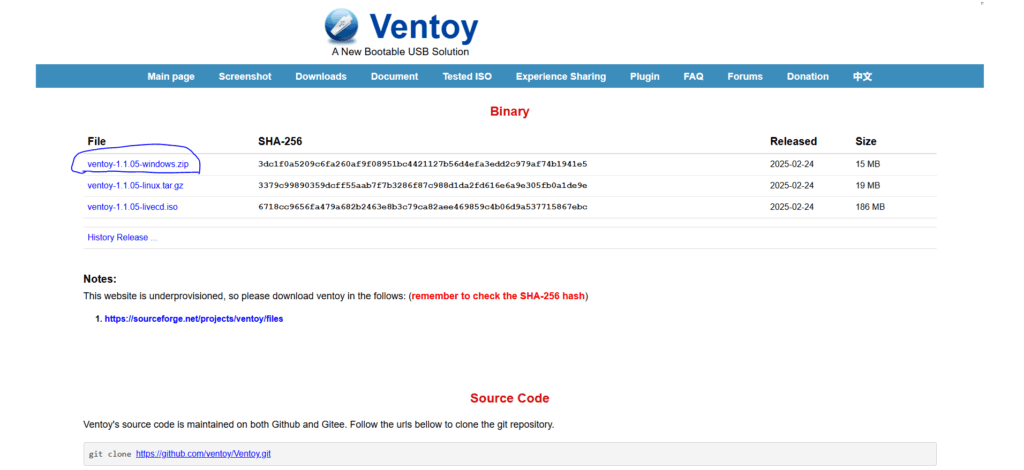Download ventoy-1.1.05-livecd.iso
Viewport: 1024px width, 470px height.
click(x=133, y=207)
